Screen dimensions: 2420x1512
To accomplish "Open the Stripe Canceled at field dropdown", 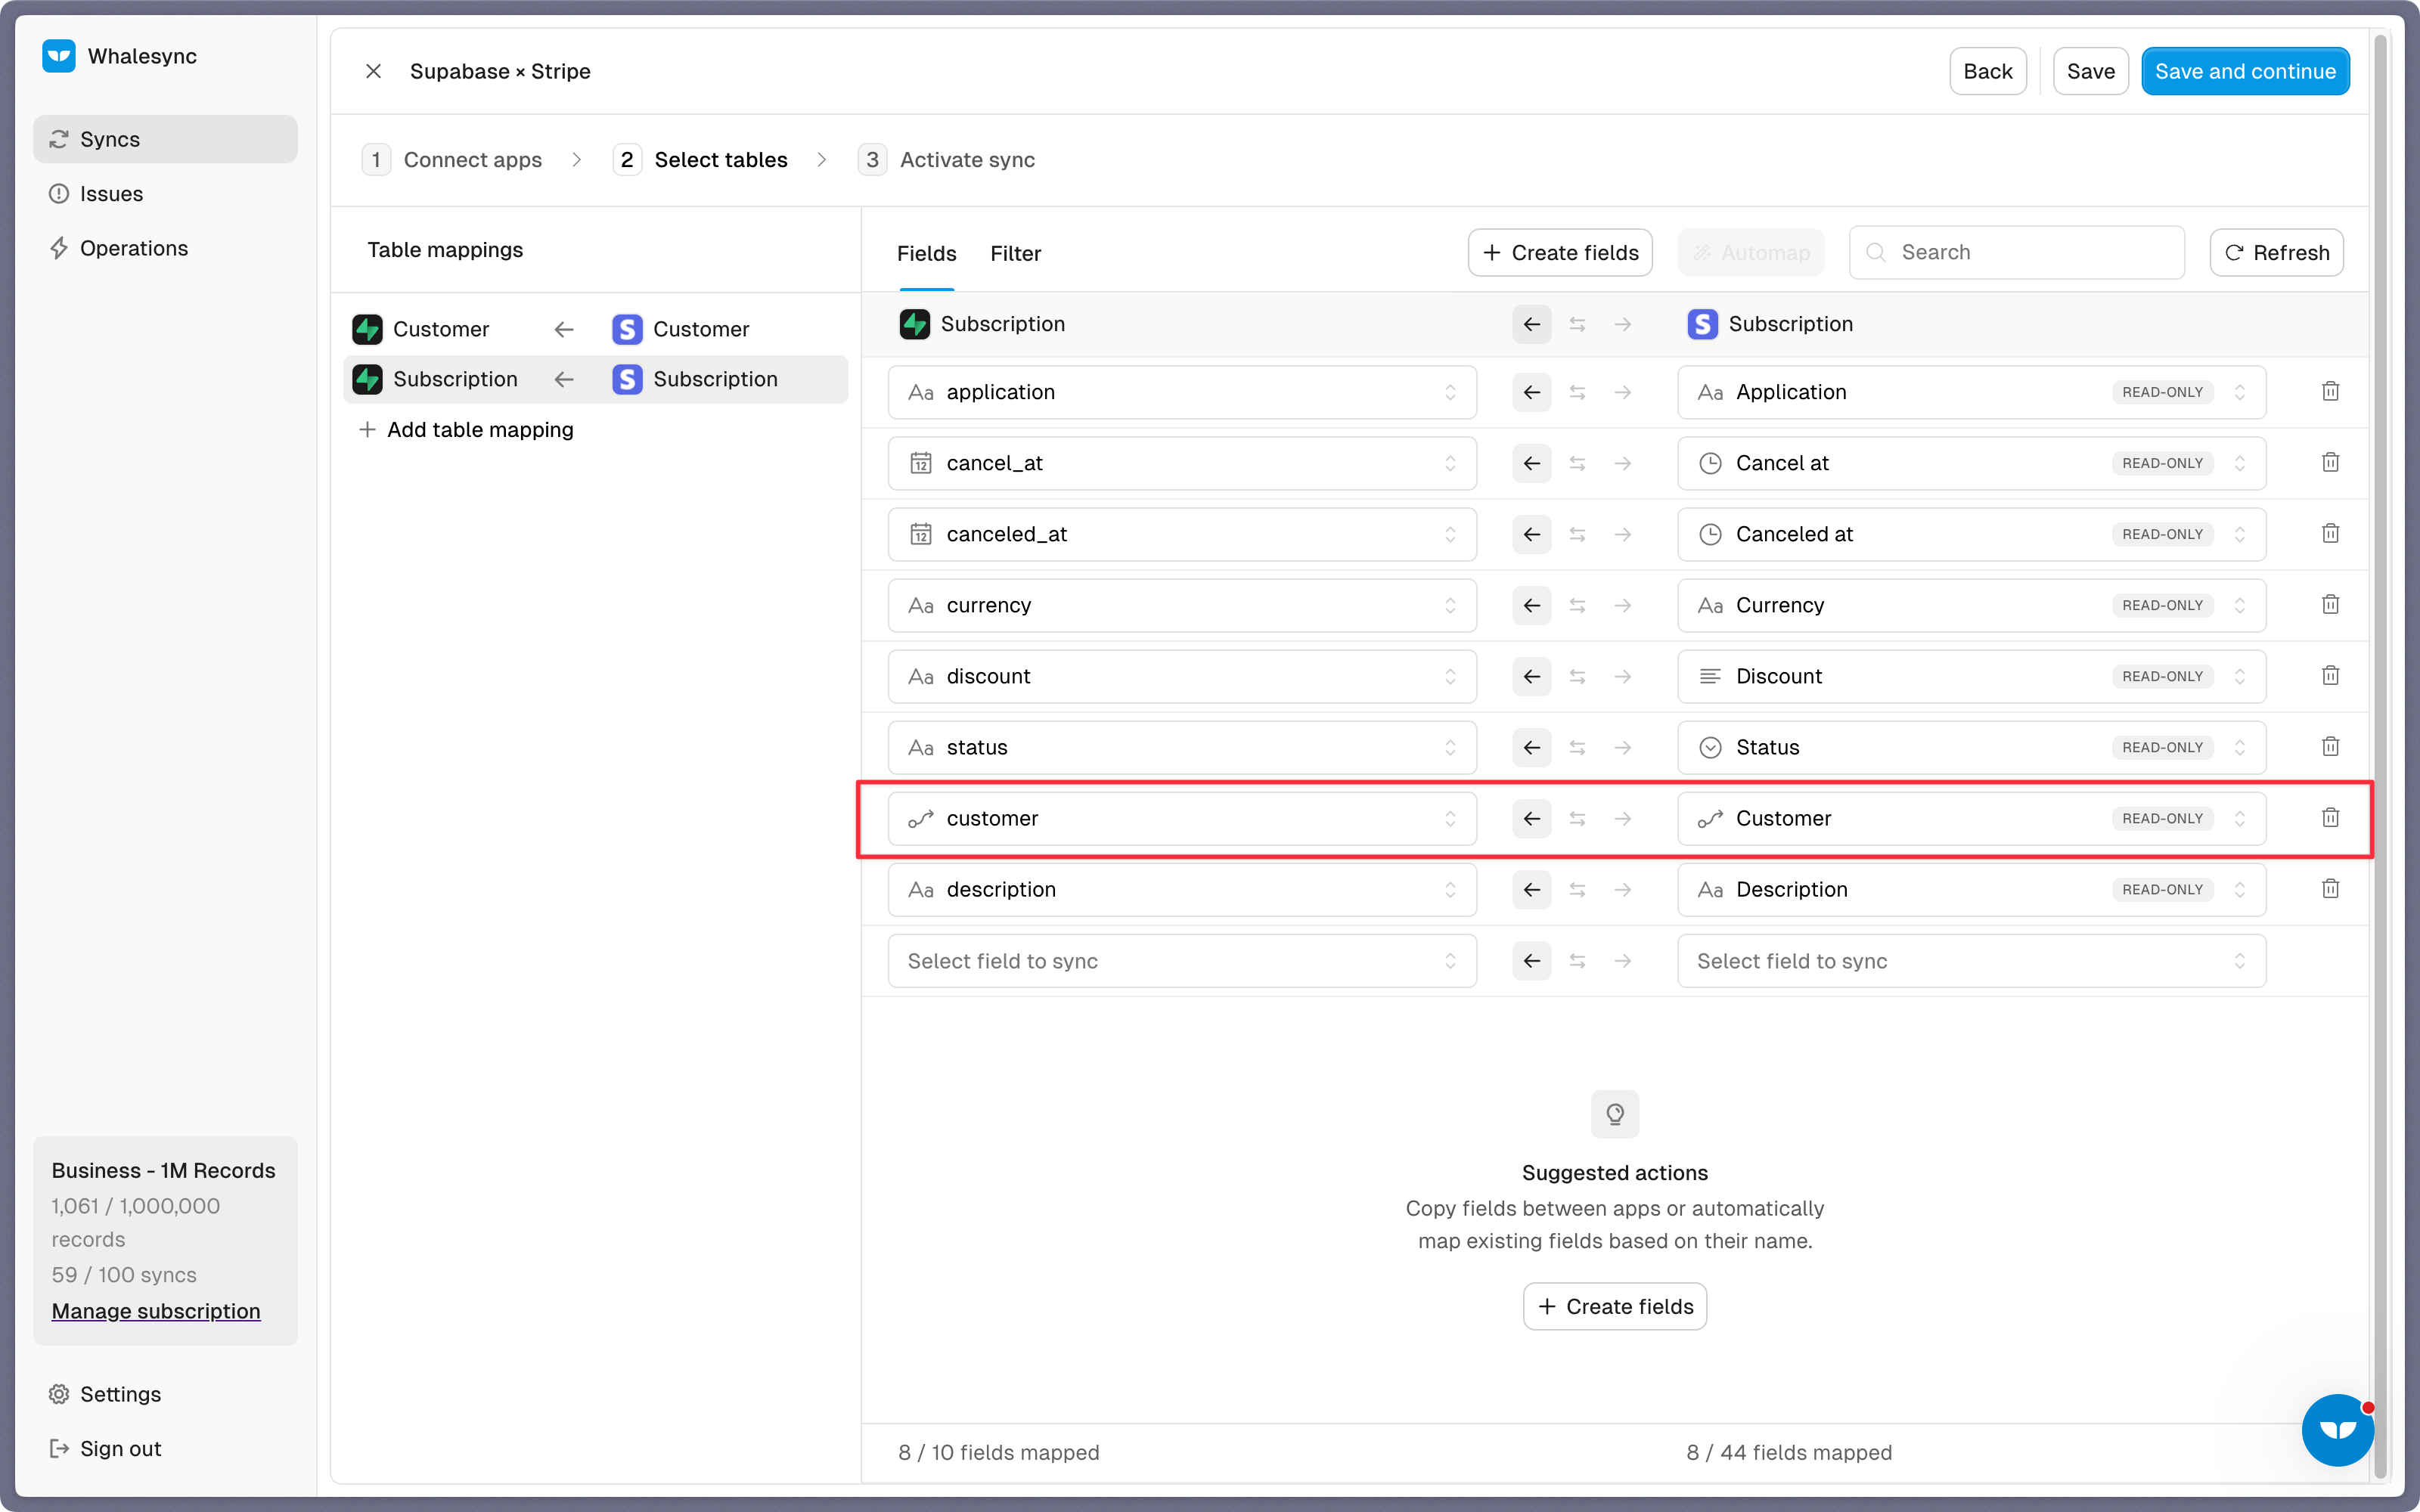I will [1971, 534].
